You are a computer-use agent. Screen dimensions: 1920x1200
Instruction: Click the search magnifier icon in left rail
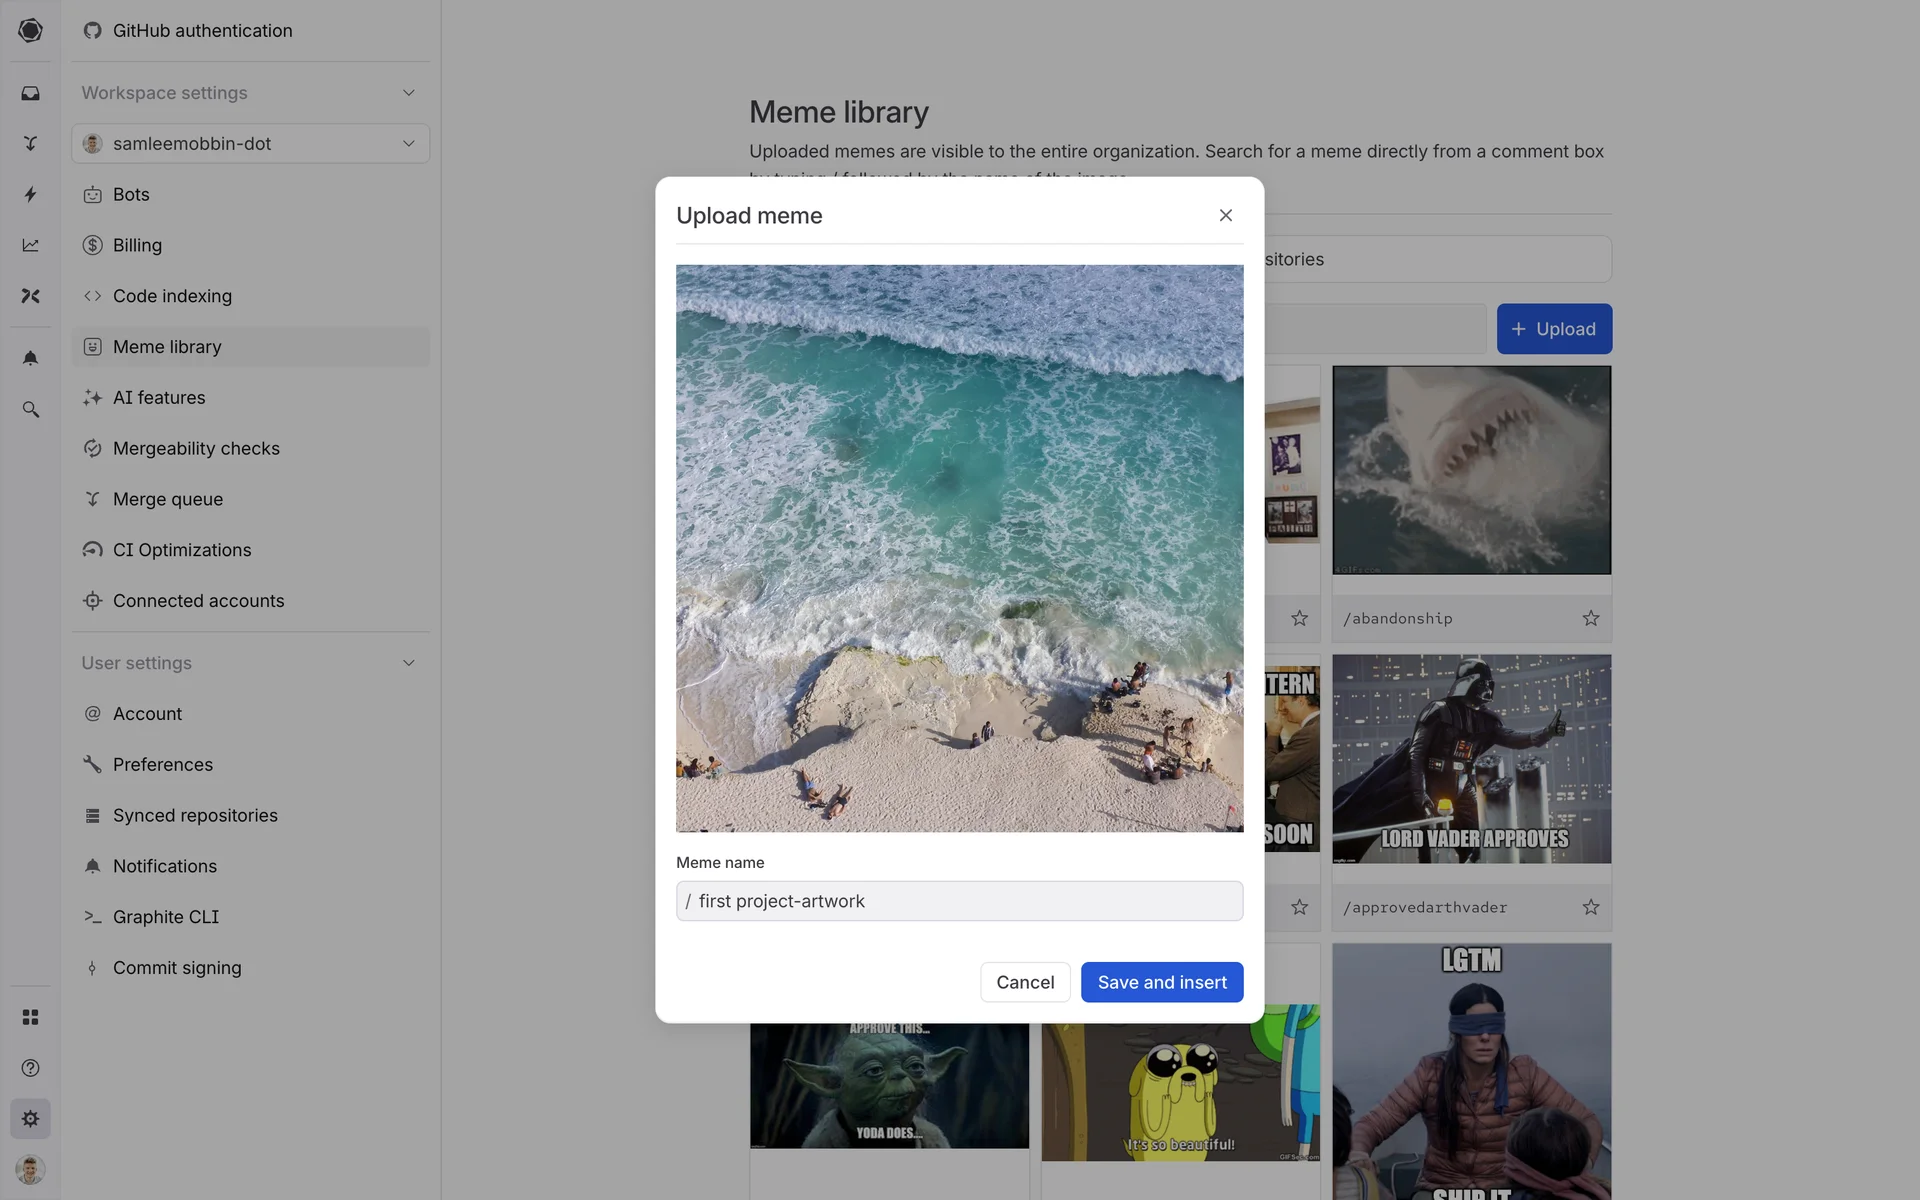30,409
